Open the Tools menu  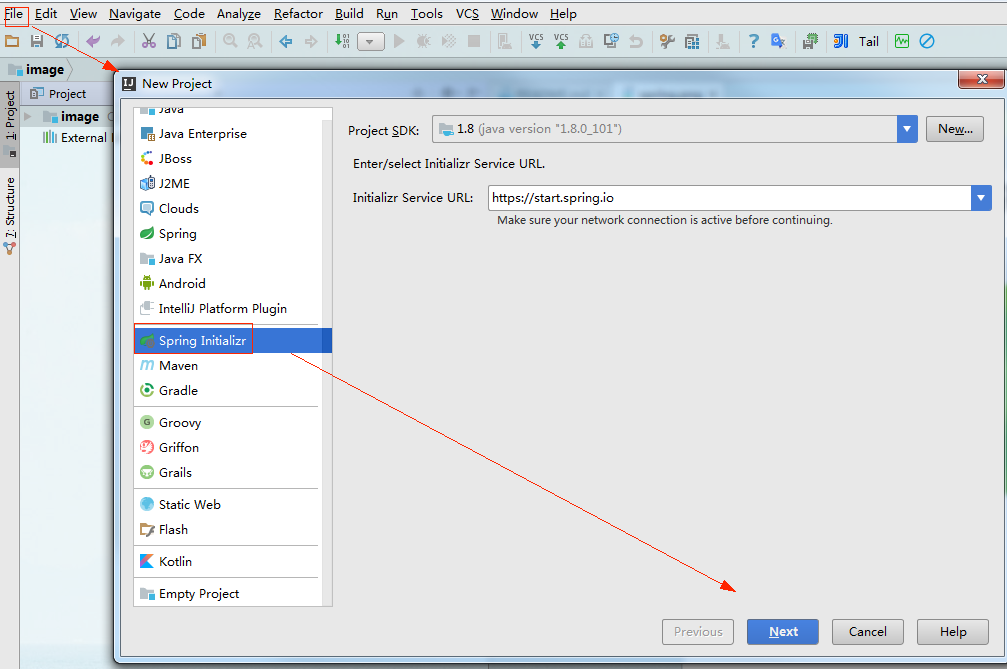click(x=427, y=13)
